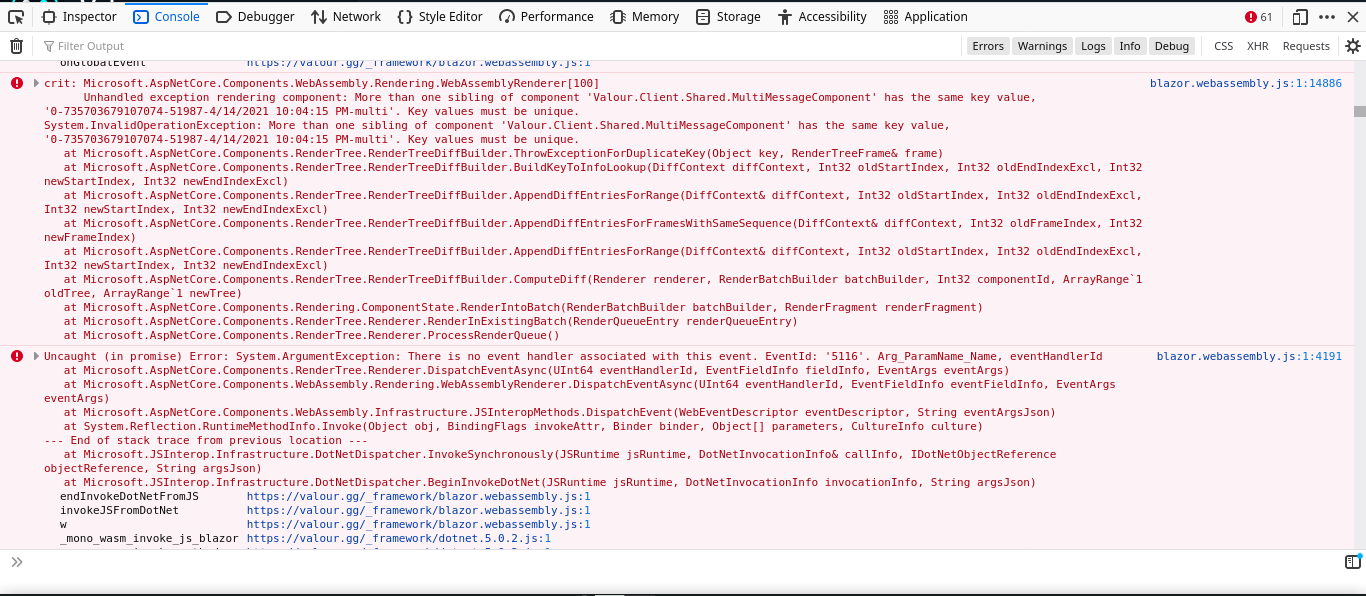Viewport: 1366px width, 596px height.
Task: Open console settings gear
Action: (1353, 45)
